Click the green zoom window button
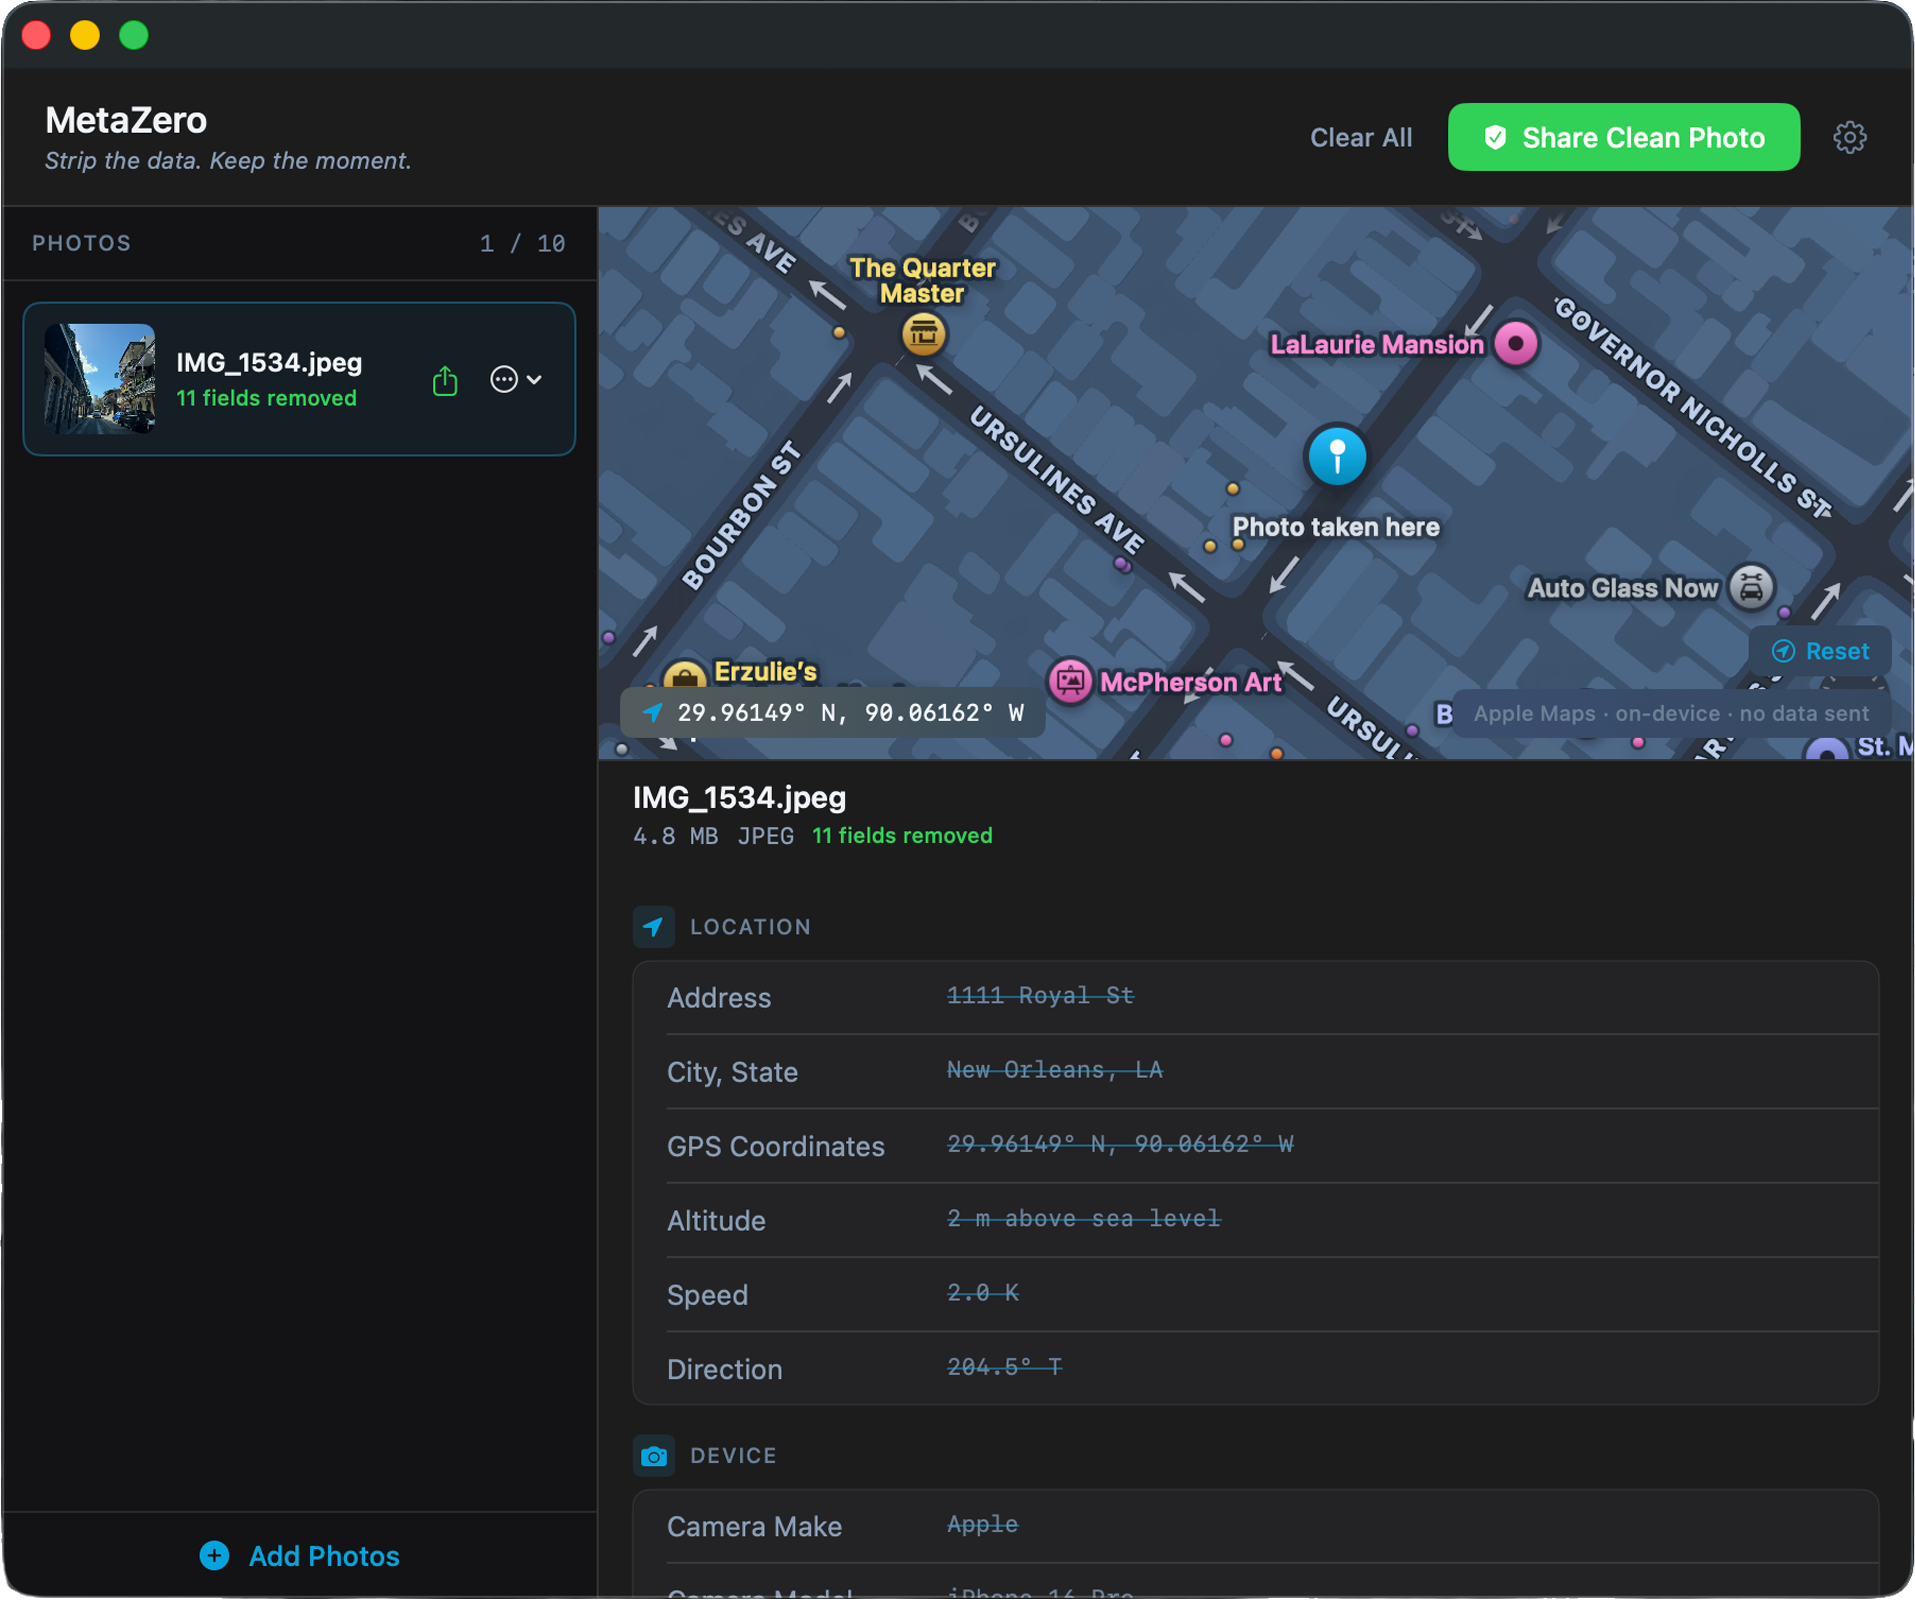This screenshot has width=1915, height=1600. tap(133, 36)
